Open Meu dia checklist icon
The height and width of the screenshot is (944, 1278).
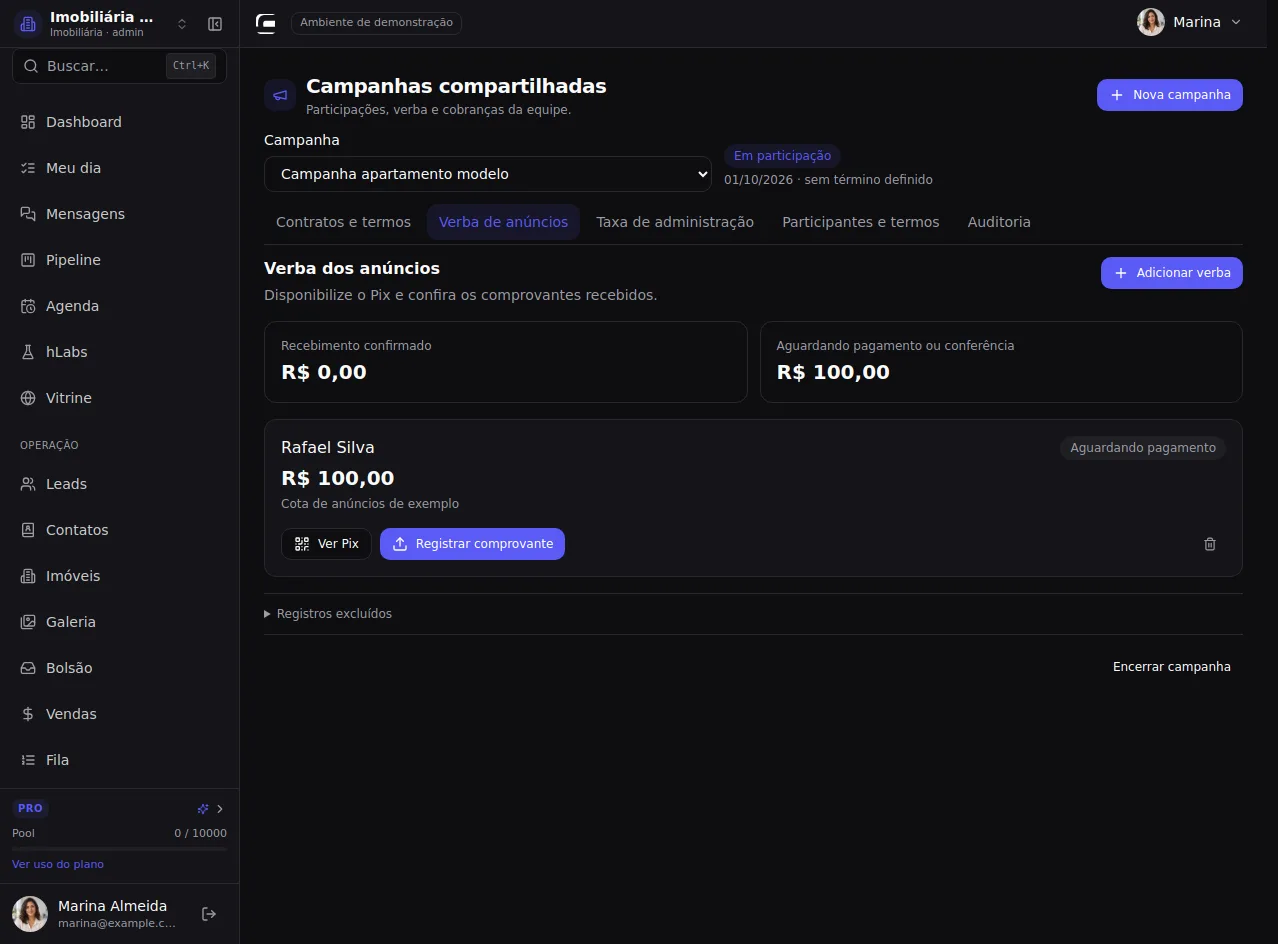tap(28, 168)
